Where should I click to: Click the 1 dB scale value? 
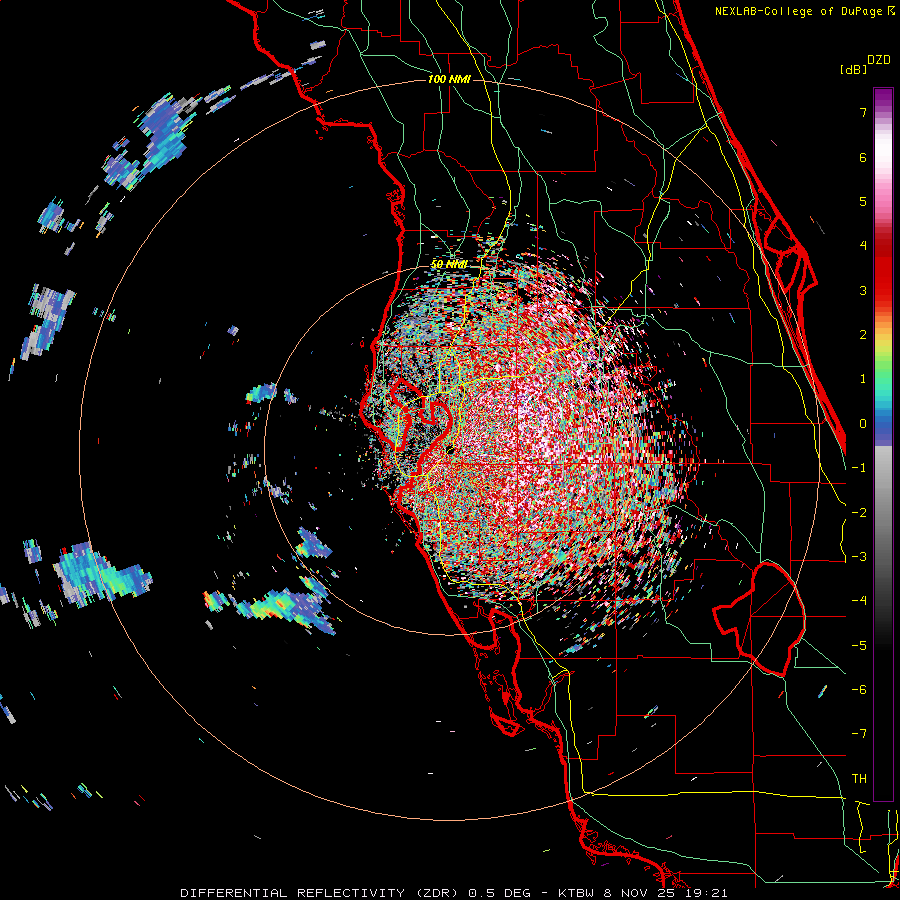pos(863,379)
